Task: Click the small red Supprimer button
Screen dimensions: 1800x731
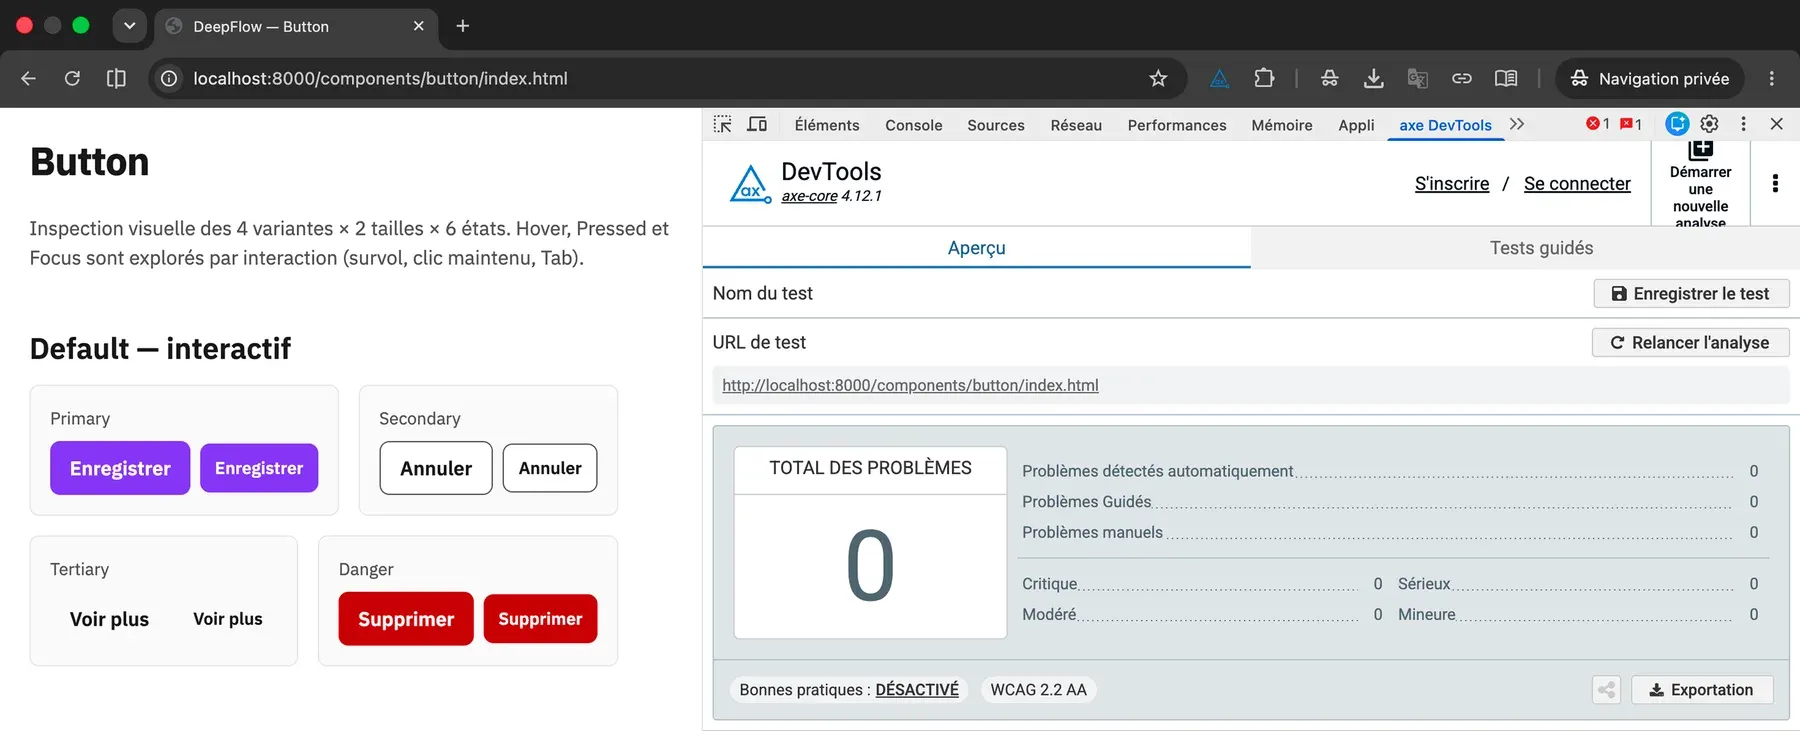Action: 540,619
